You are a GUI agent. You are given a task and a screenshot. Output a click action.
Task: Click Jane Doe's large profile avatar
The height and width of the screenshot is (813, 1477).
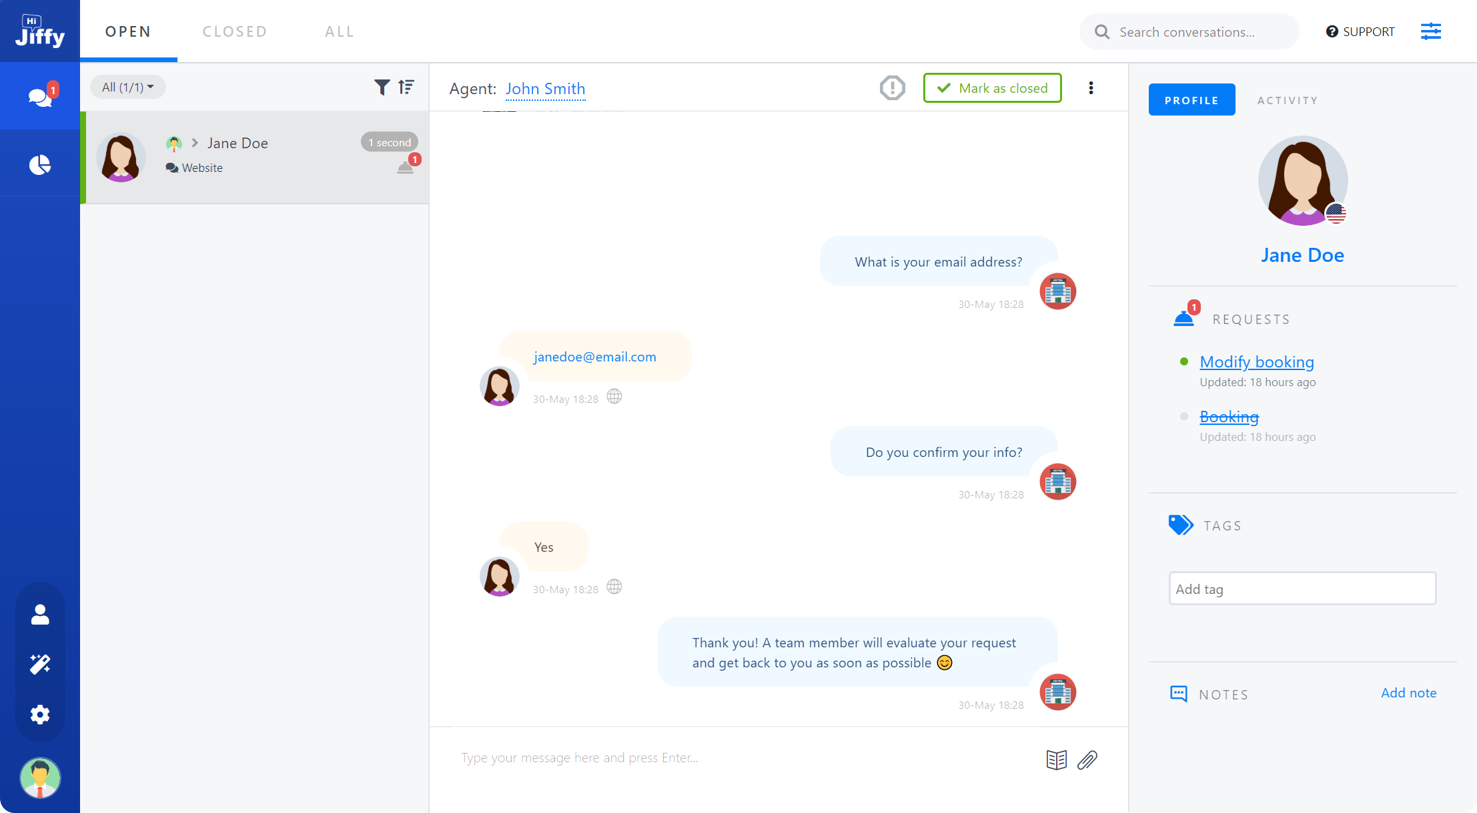coord(1303,181)
